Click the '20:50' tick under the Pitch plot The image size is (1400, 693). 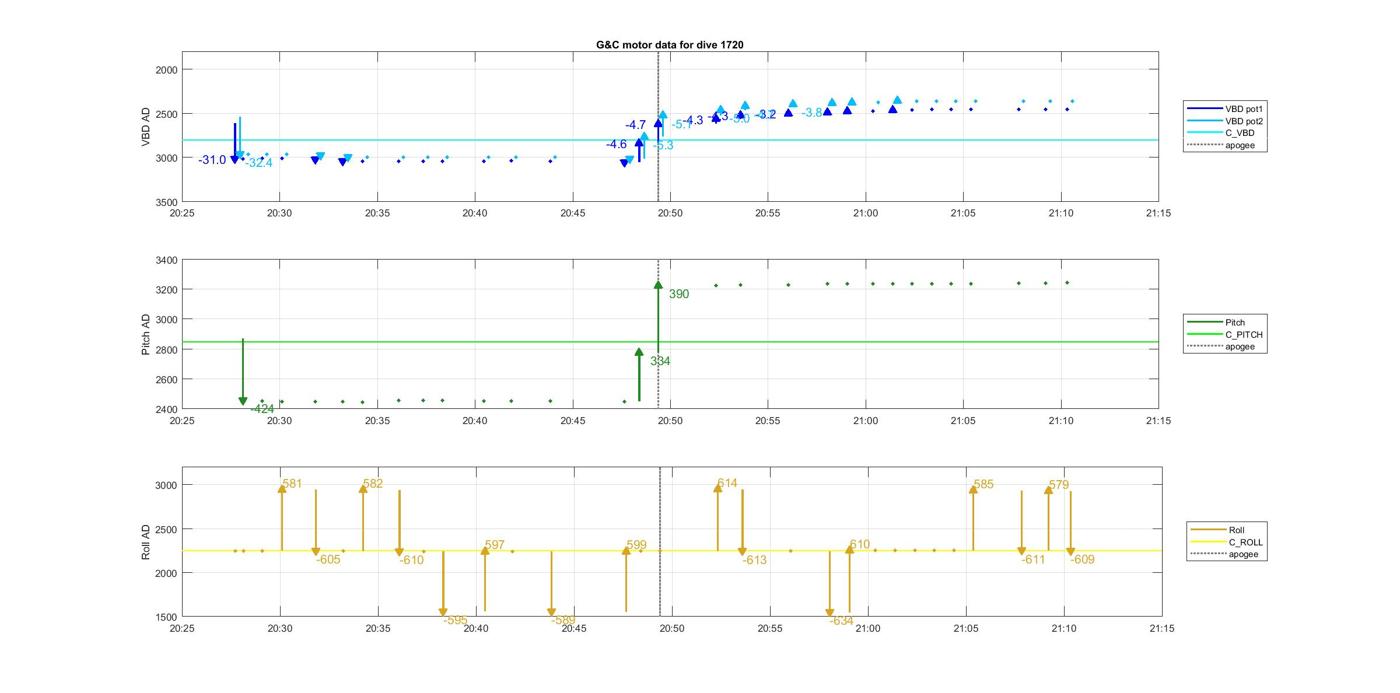click(670, 421)
